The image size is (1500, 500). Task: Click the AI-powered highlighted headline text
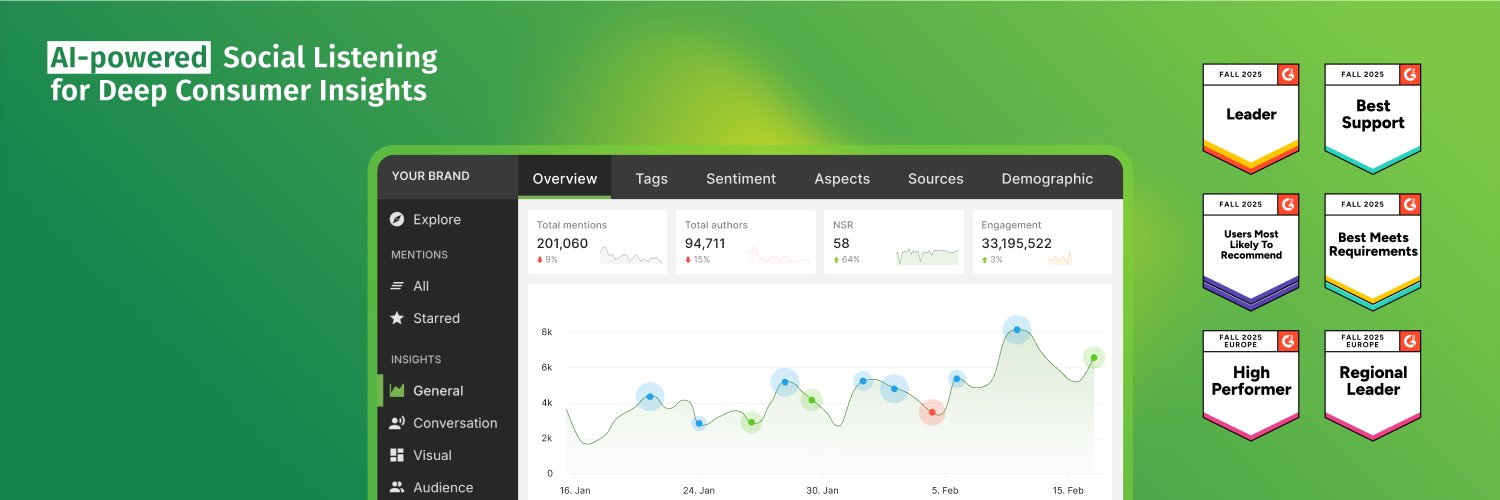tap(129, 58)
